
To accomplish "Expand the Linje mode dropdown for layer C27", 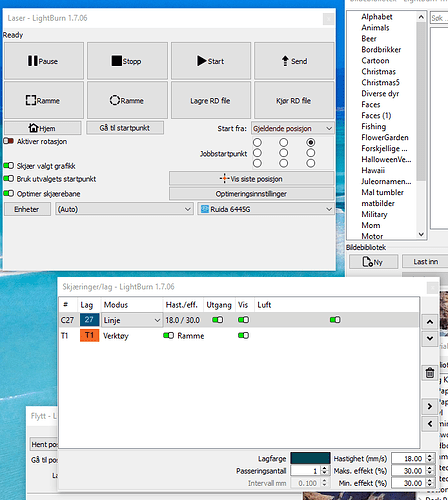I will 132,320.
